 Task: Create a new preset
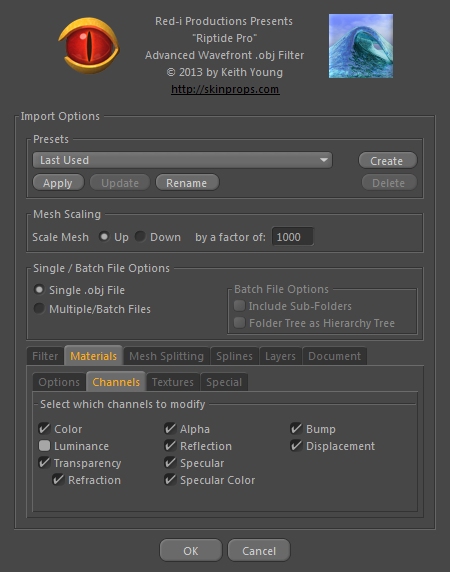pyautogui.click(x=387, y=161)
